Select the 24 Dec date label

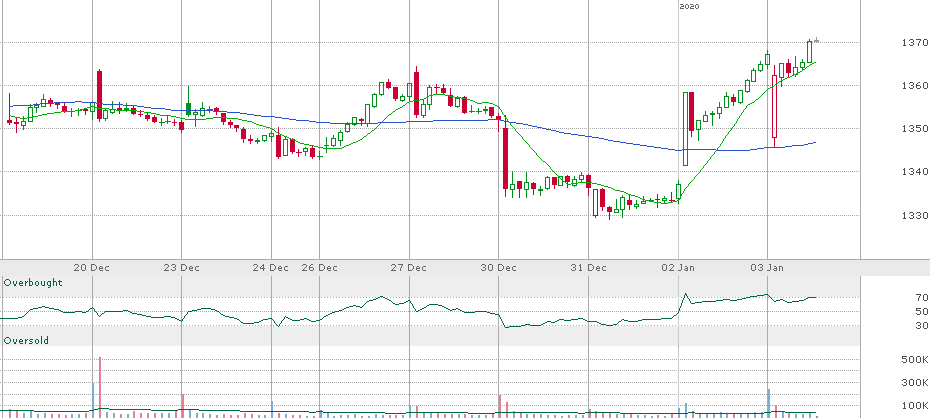[270, 267]
